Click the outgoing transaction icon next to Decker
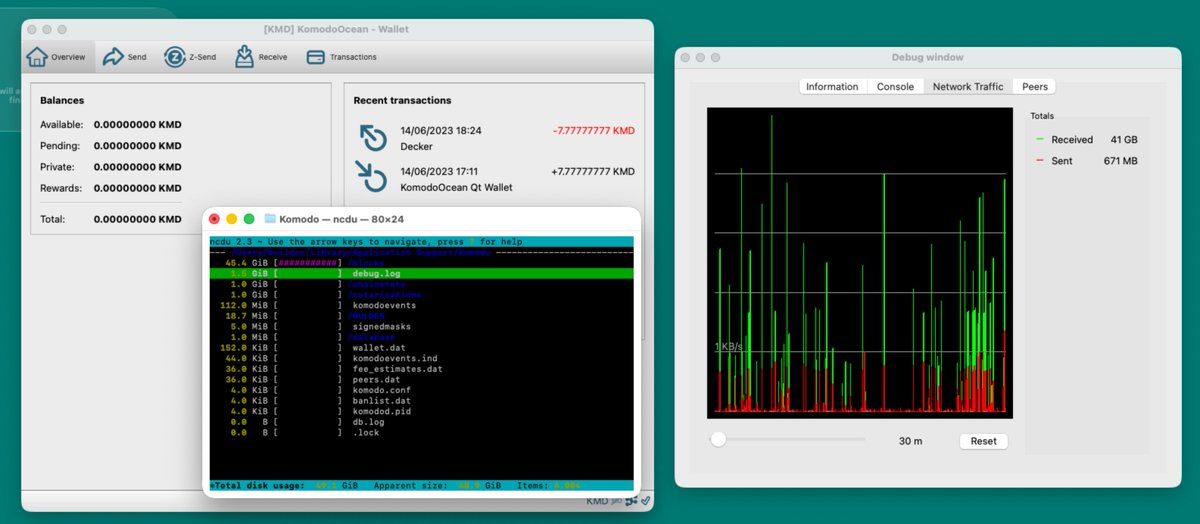This screenshot has height=524, width=1200. pos(373,137)
